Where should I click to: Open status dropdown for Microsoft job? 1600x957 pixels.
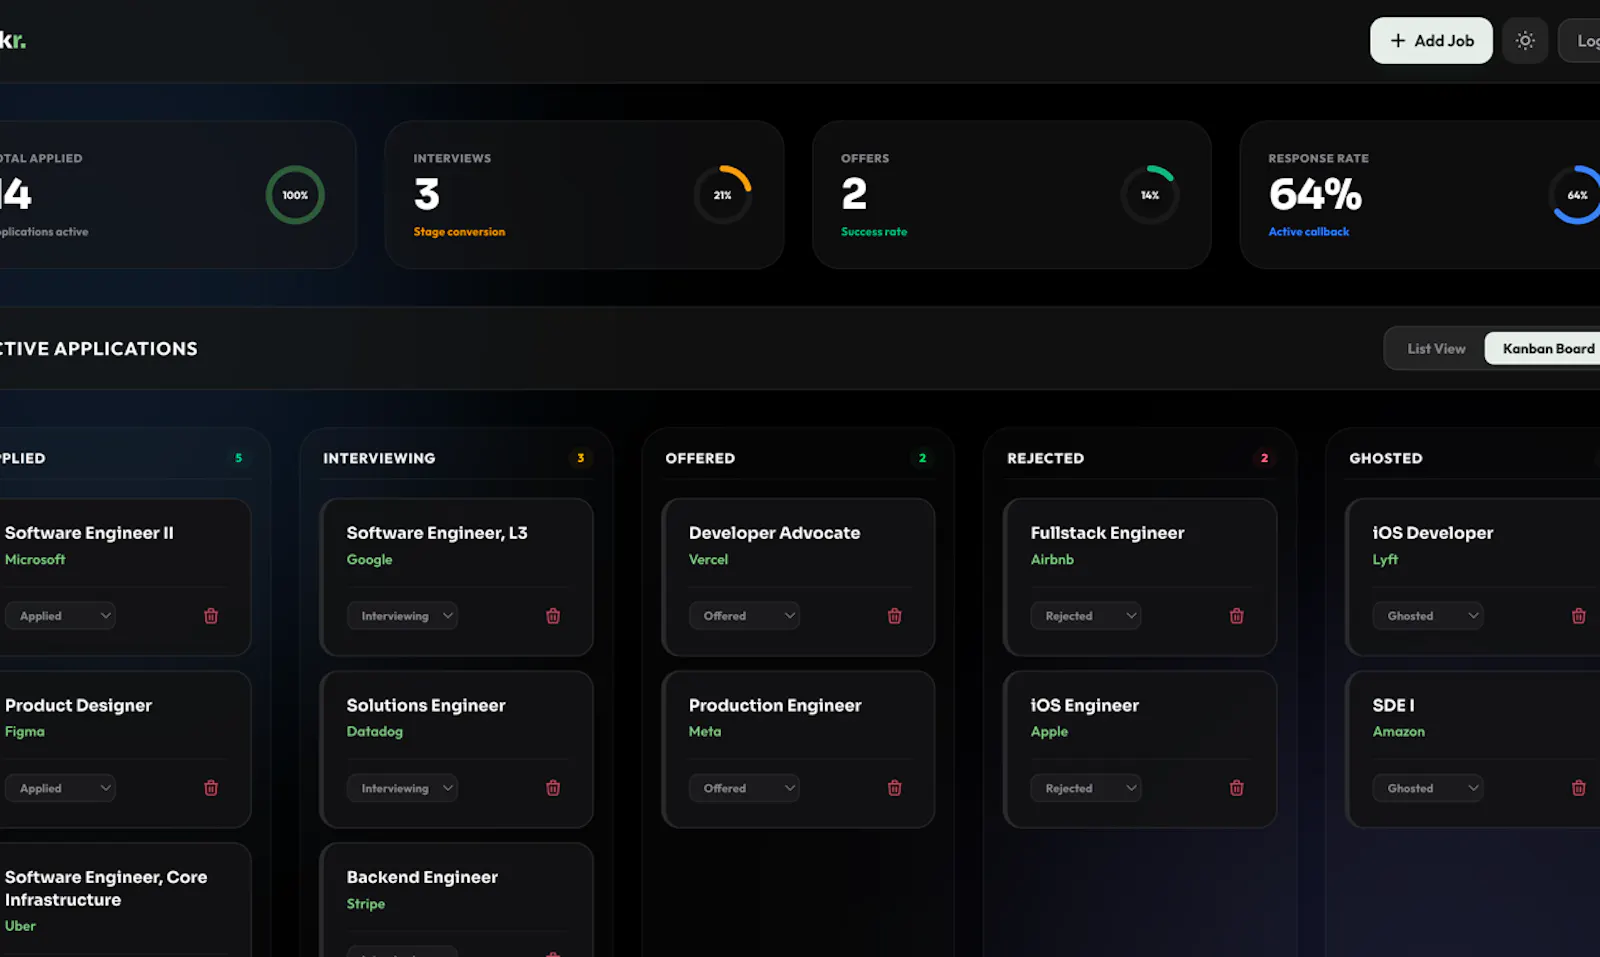pos(60,616)
